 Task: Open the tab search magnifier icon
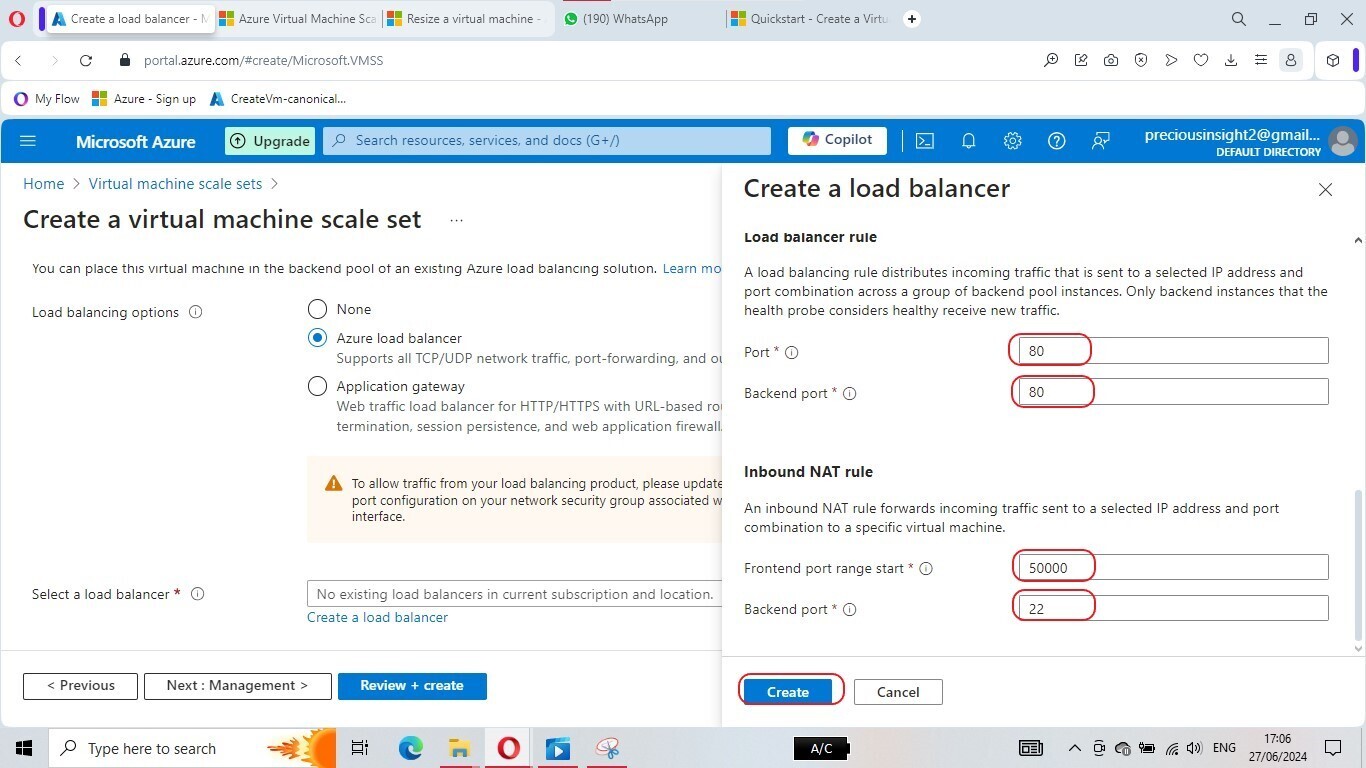[1238, 19]
